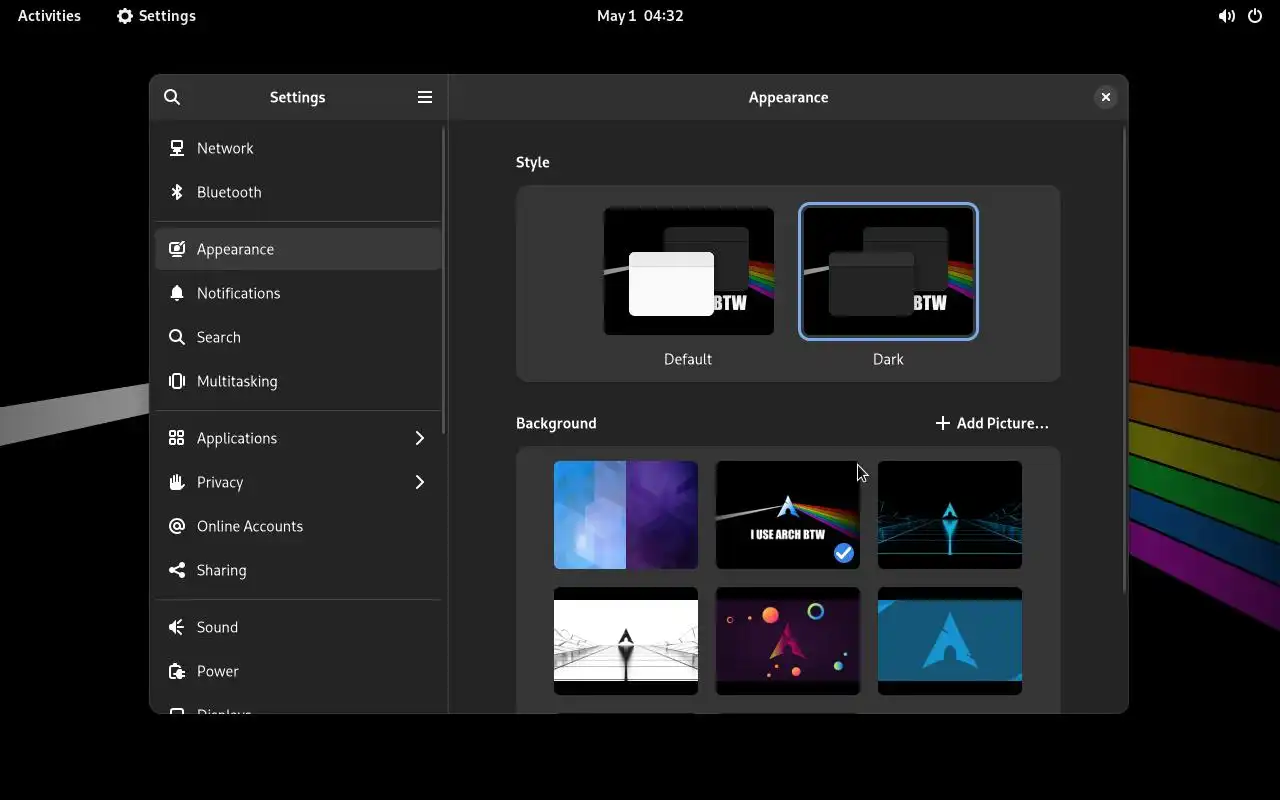
Task: Open the Power settings panel
Action: [x=298, y=671]
